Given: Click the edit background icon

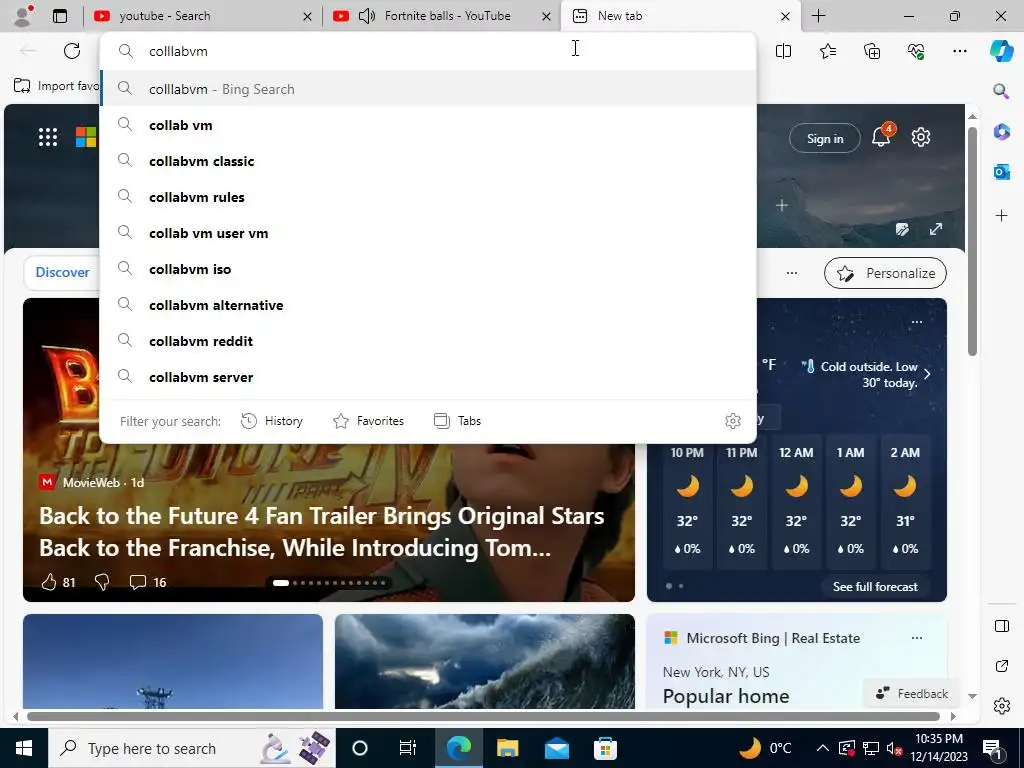Looking at the screenshot, I should click(902, 229).
